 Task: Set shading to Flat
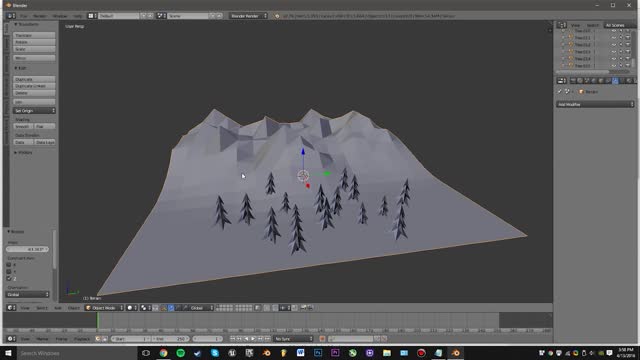pyautogui.click(x=44, y=127)
